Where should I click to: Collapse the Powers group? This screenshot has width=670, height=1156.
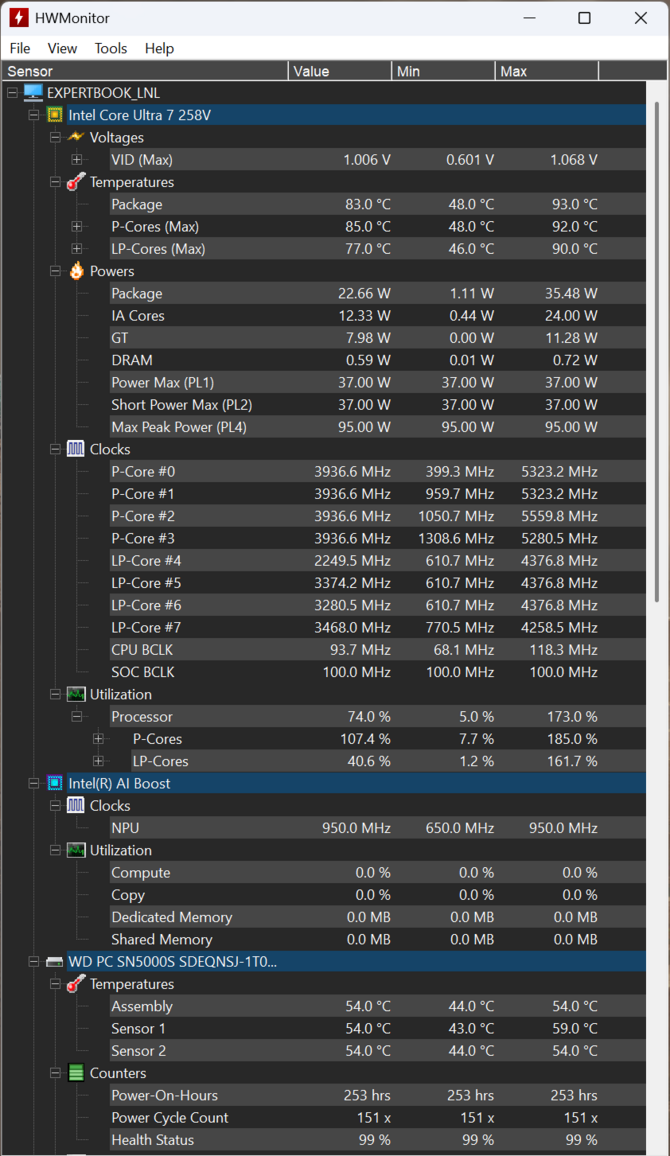(55, 271)
